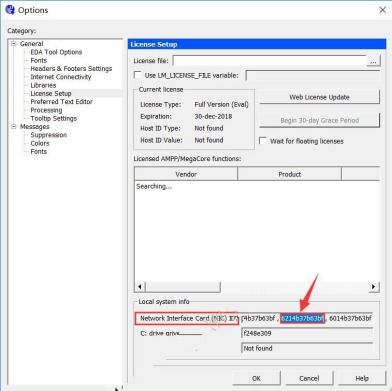Screen dimensions: 392x391
Task: Click Web License Update button
Action: pyautogui.click(x=319, y=97)
